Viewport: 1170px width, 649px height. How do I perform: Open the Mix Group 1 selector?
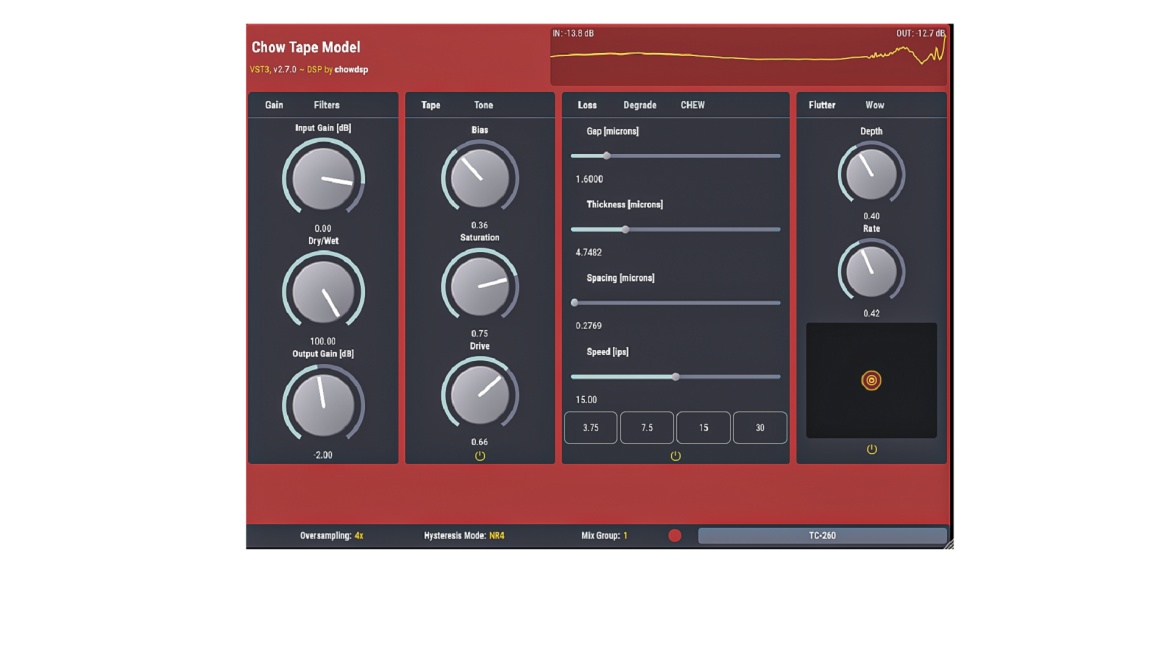[604, 536]
